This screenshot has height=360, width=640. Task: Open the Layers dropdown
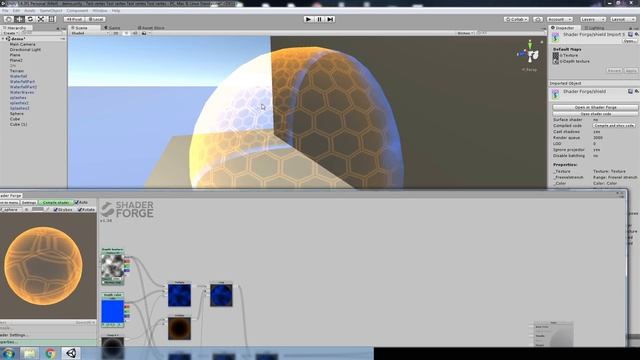[593, 19]
